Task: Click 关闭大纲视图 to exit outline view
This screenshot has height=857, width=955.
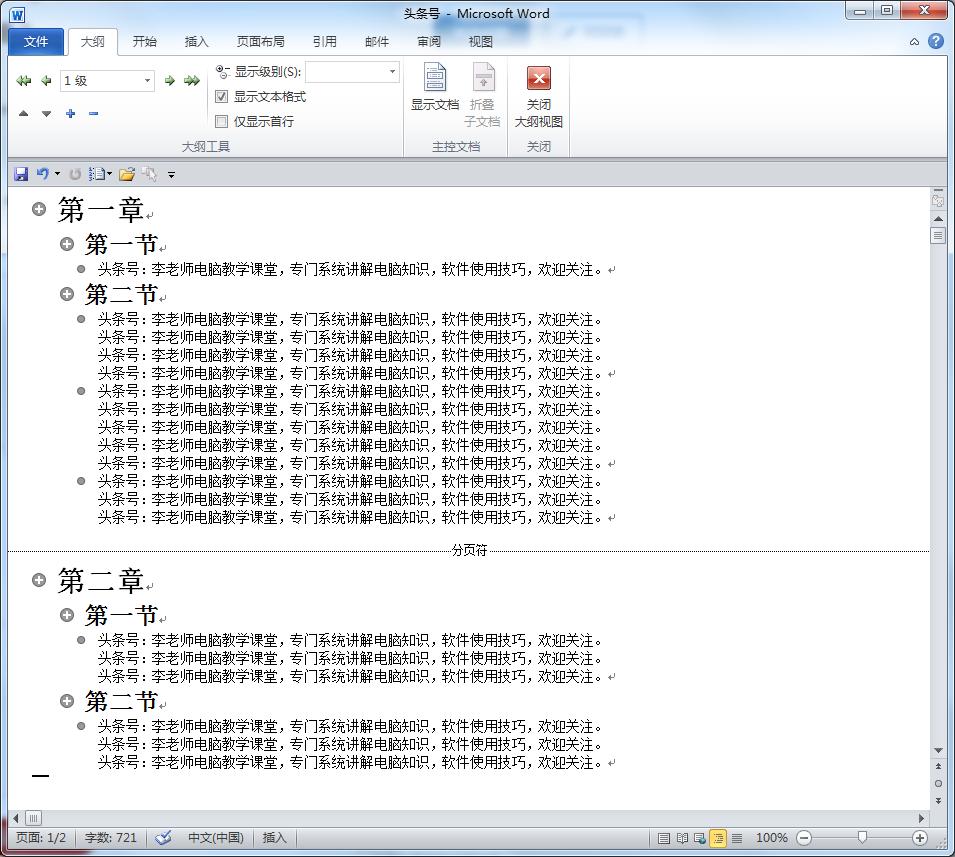Action: [539, 95]
